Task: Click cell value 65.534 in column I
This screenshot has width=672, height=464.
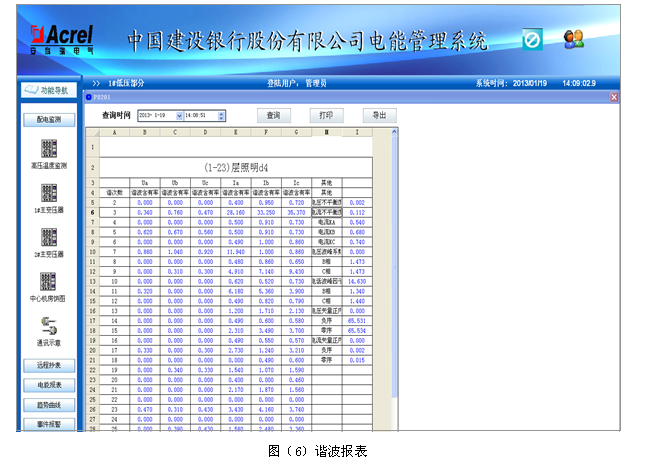Action: click(x=357, y=331)
